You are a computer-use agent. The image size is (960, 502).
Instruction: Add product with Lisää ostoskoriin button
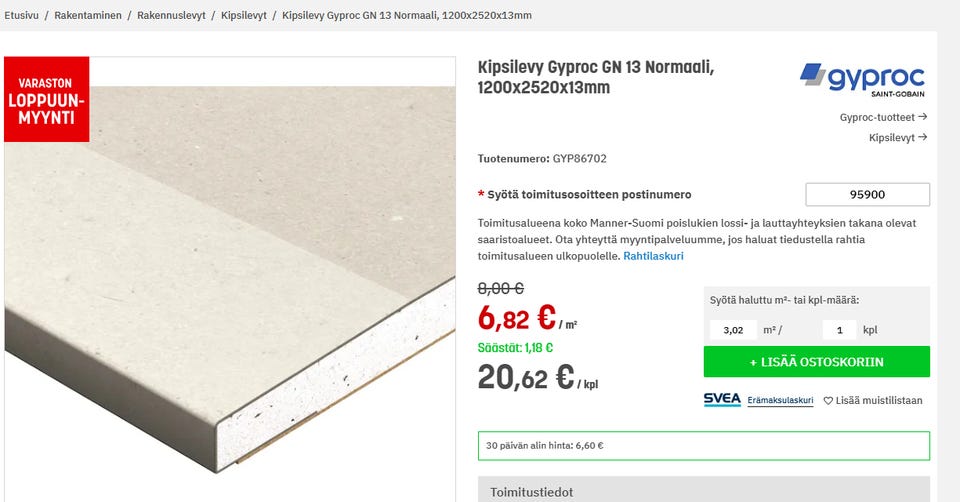pos(817,362)
